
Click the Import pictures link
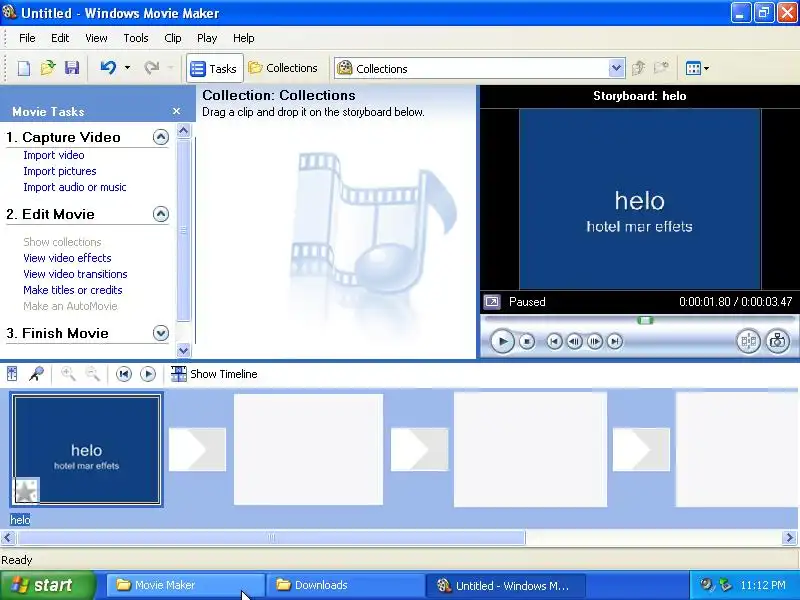click(60, 171)
